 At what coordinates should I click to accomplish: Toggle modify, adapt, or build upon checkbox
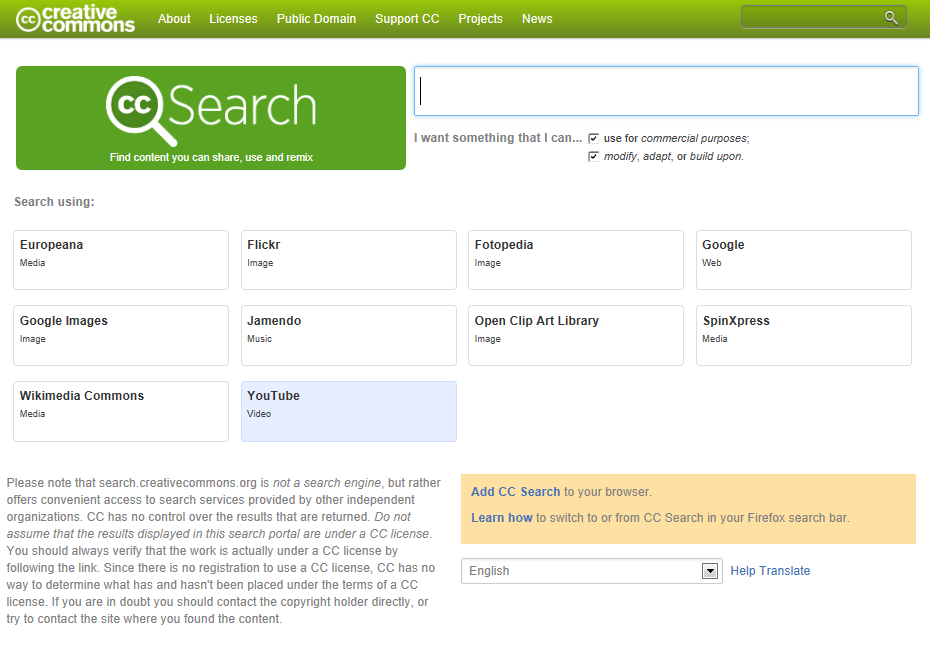pos(593,157)
